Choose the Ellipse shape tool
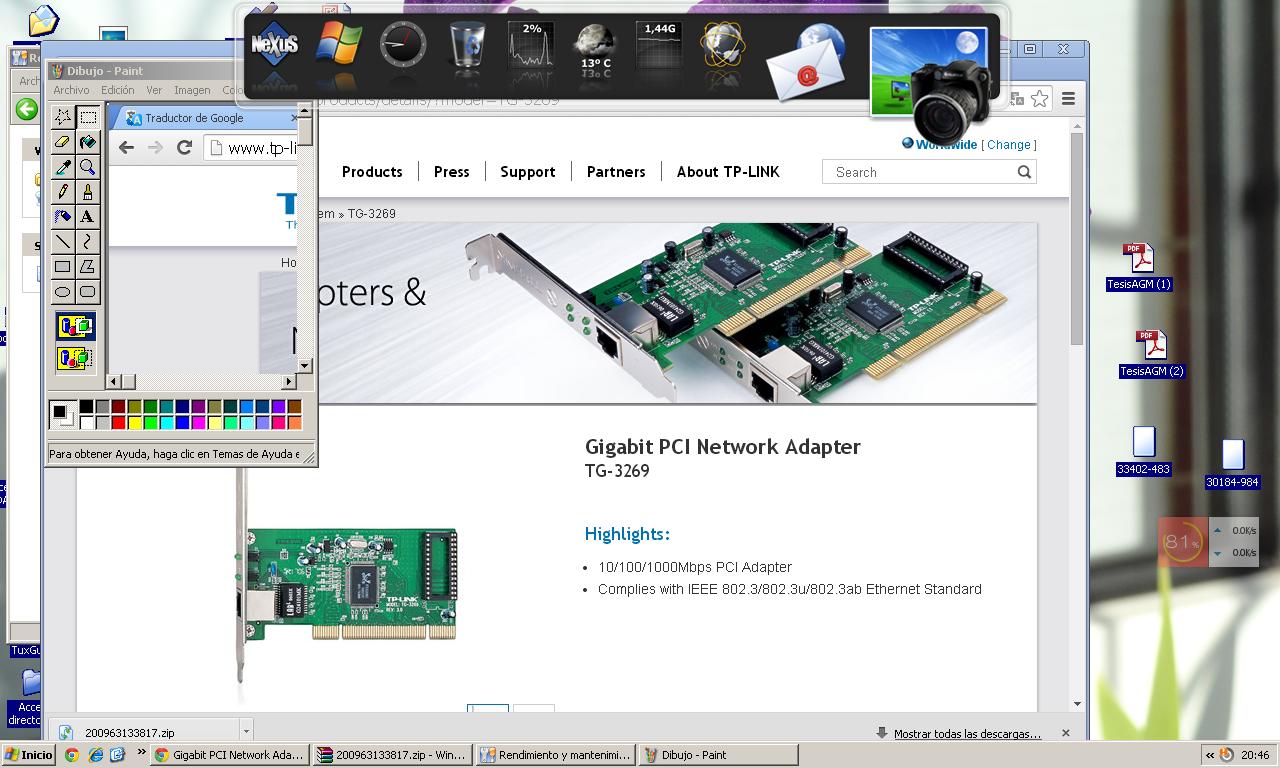Image resolution: width=1280 pixels, height=768 pixels. [x=63, y=292]
